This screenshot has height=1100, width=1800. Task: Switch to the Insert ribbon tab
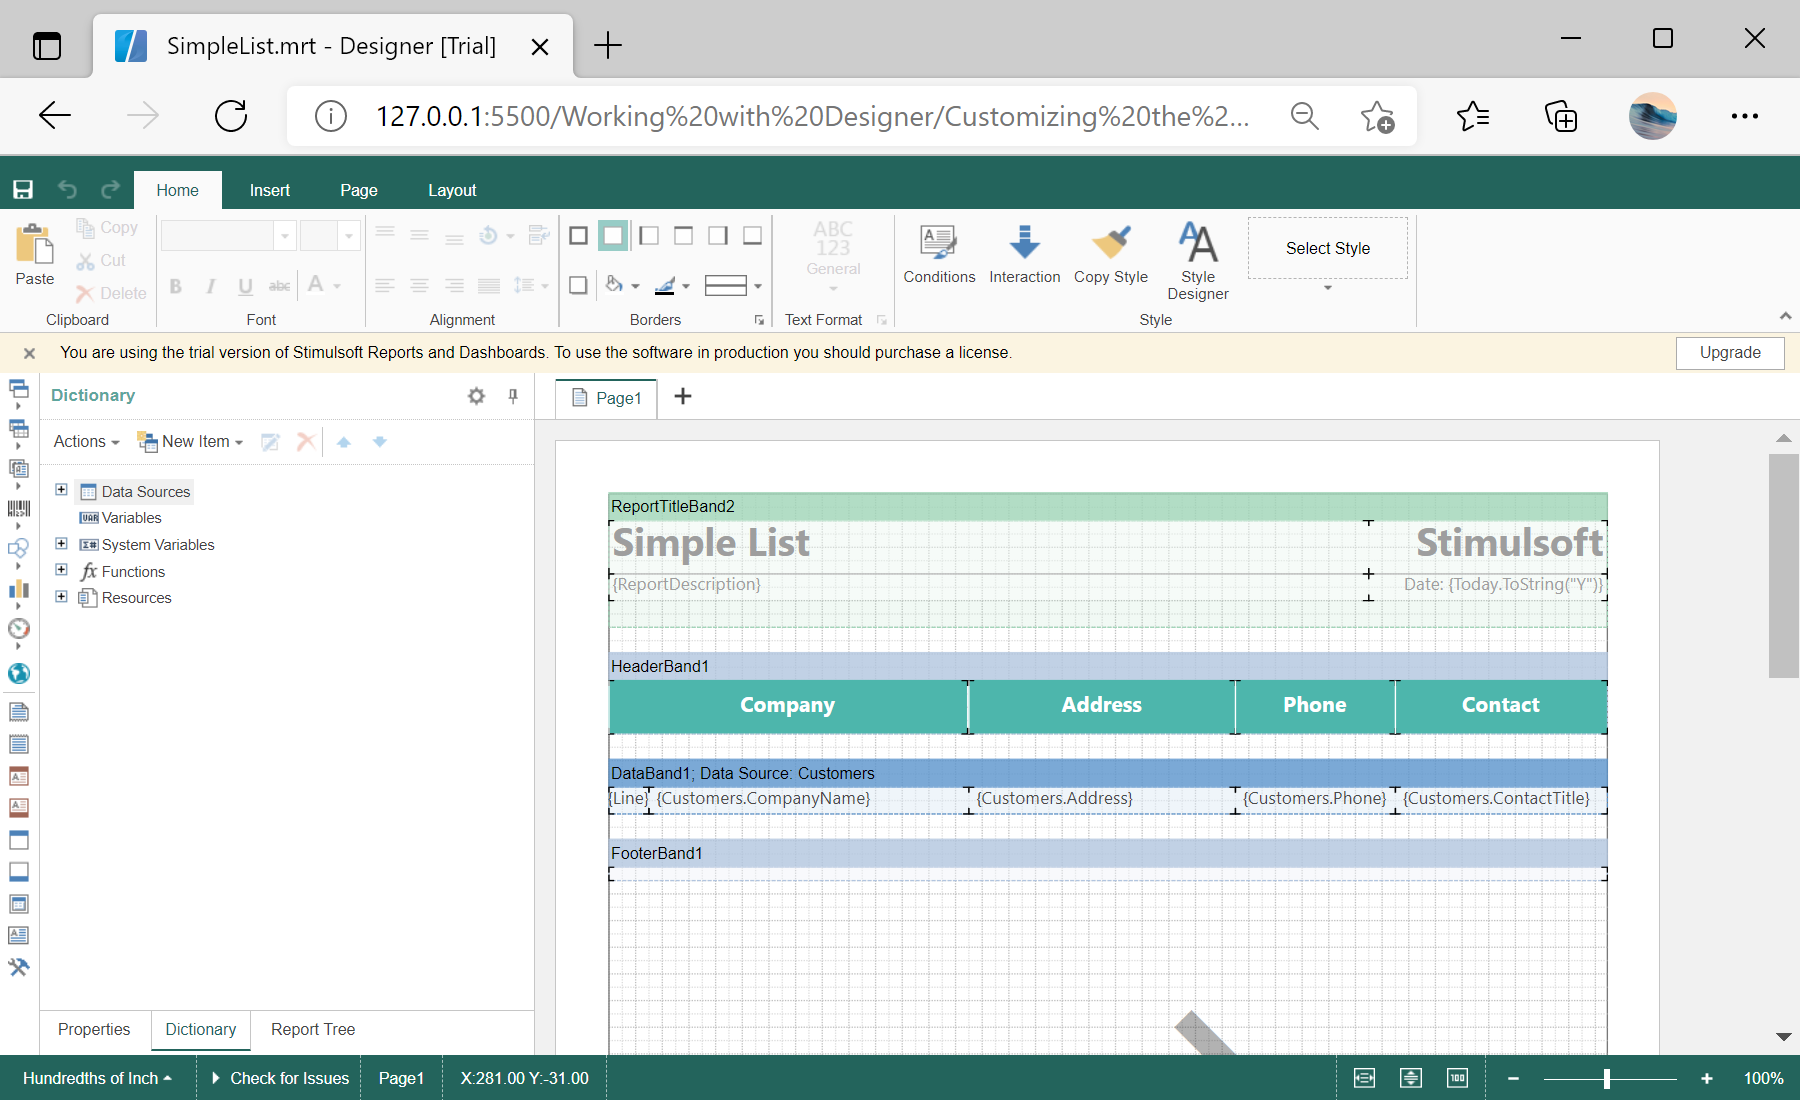click(x=270, y=190)
